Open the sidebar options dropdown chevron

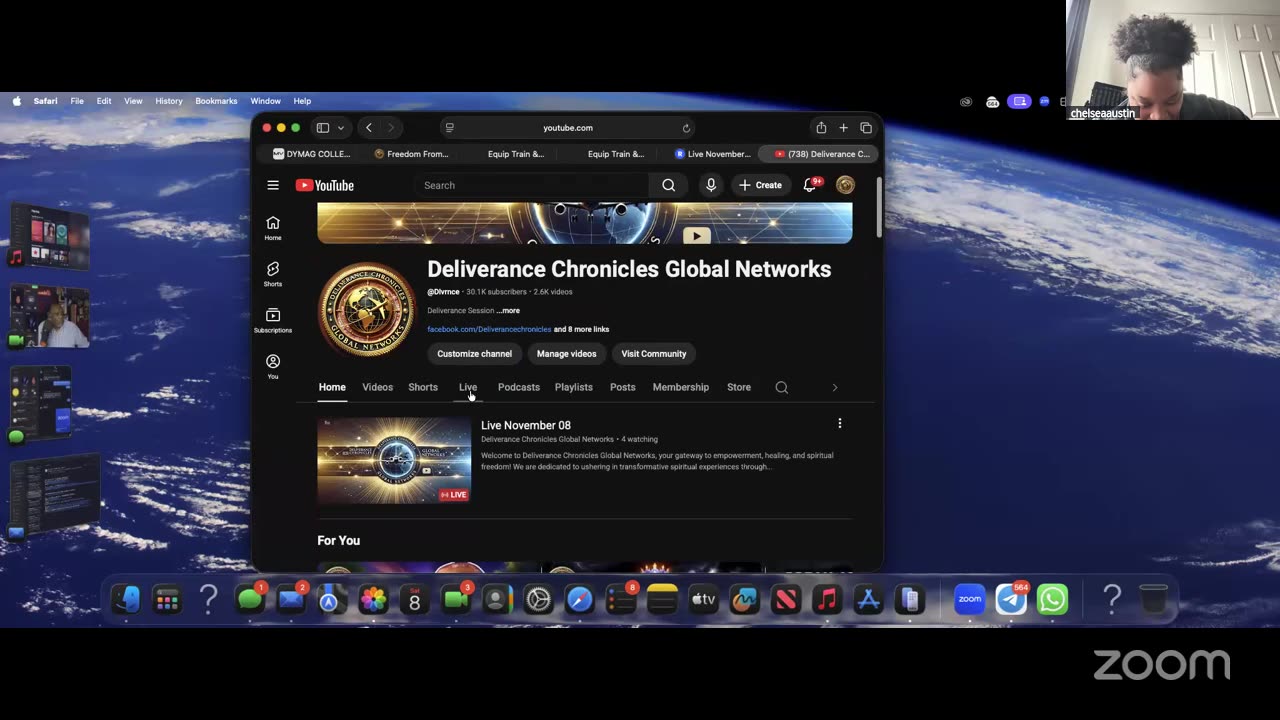tap(341, 128)
